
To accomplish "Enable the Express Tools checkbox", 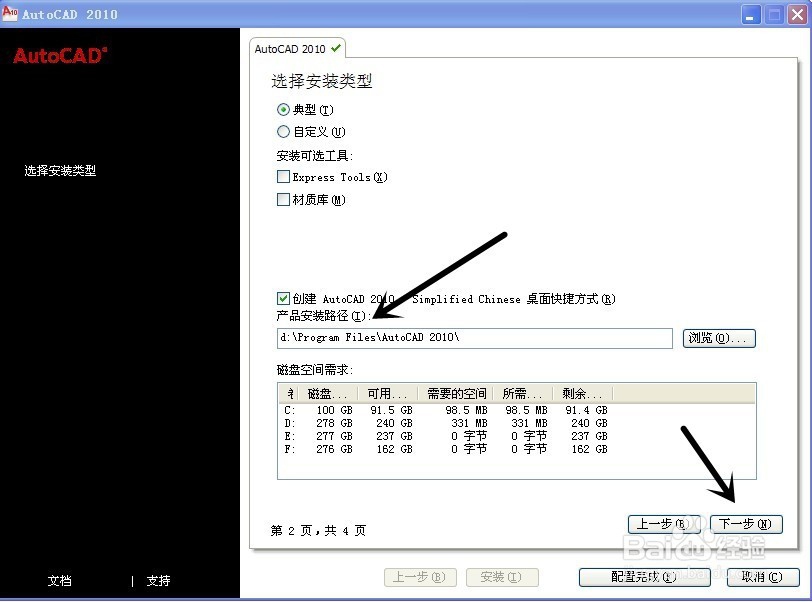I will 283,177.
